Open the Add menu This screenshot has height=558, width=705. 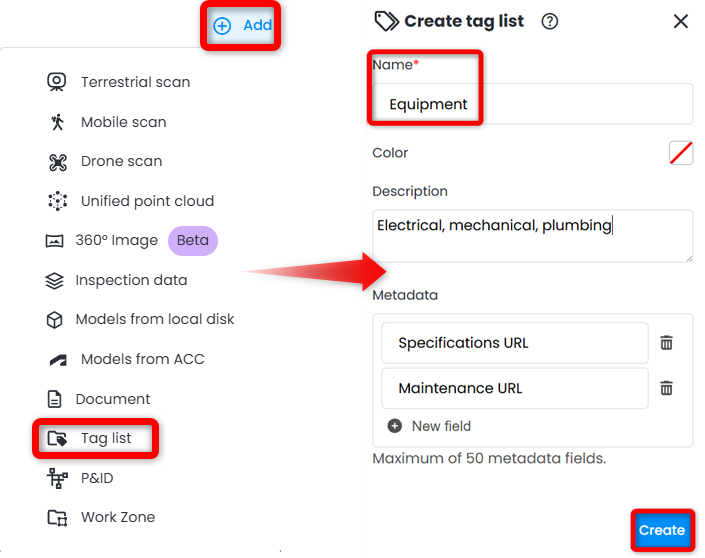tap(243, 25)
